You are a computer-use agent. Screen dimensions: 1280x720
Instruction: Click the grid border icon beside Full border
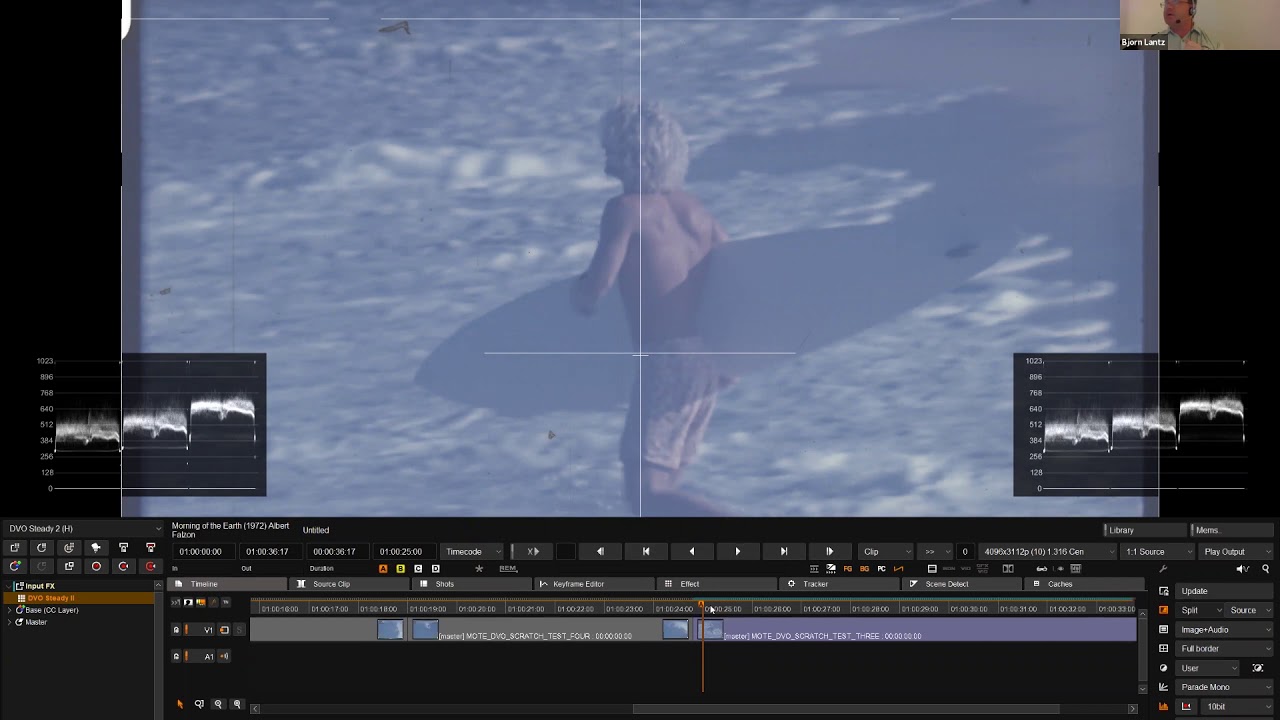[x=1163, y=648]
